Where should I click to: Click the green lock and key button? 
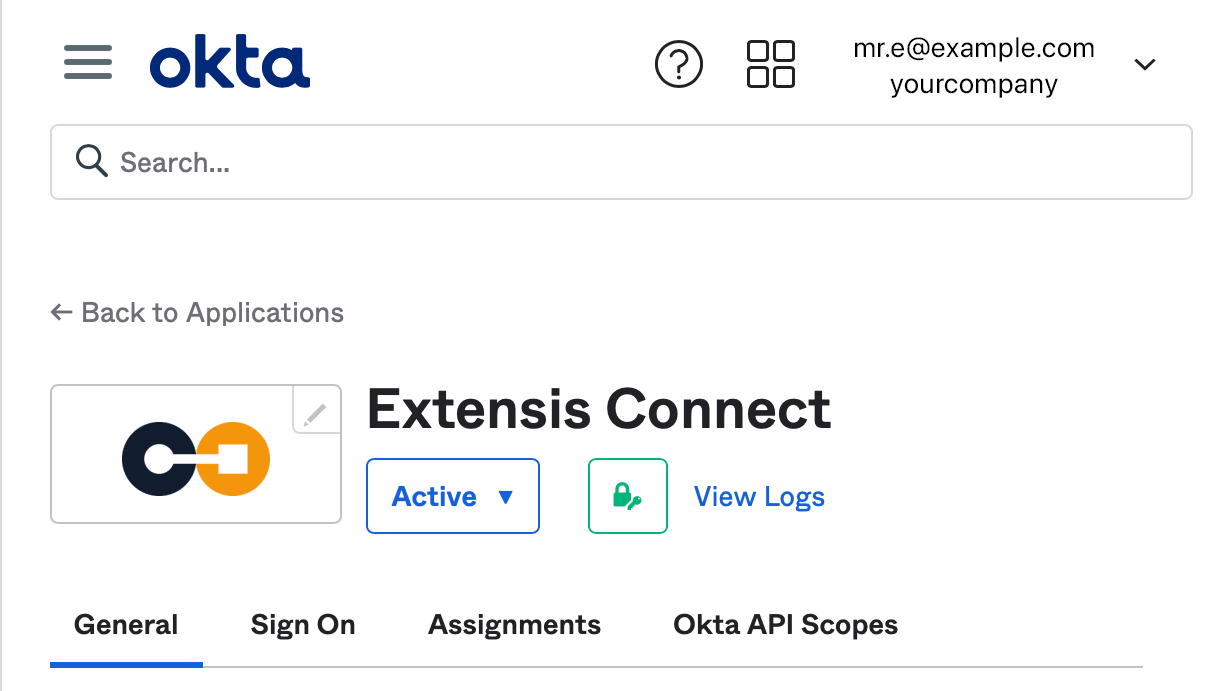(627, 496)
